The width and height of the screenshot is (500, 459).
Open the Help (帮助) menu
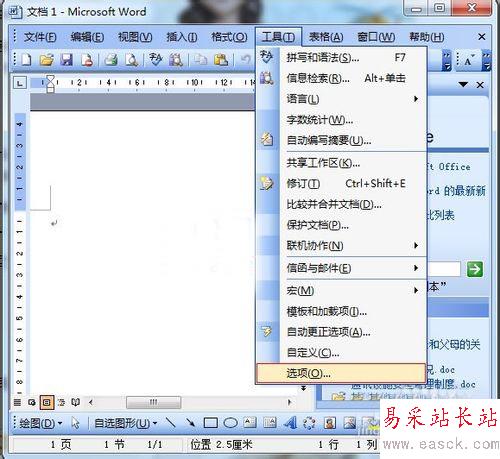pos(427,37)
